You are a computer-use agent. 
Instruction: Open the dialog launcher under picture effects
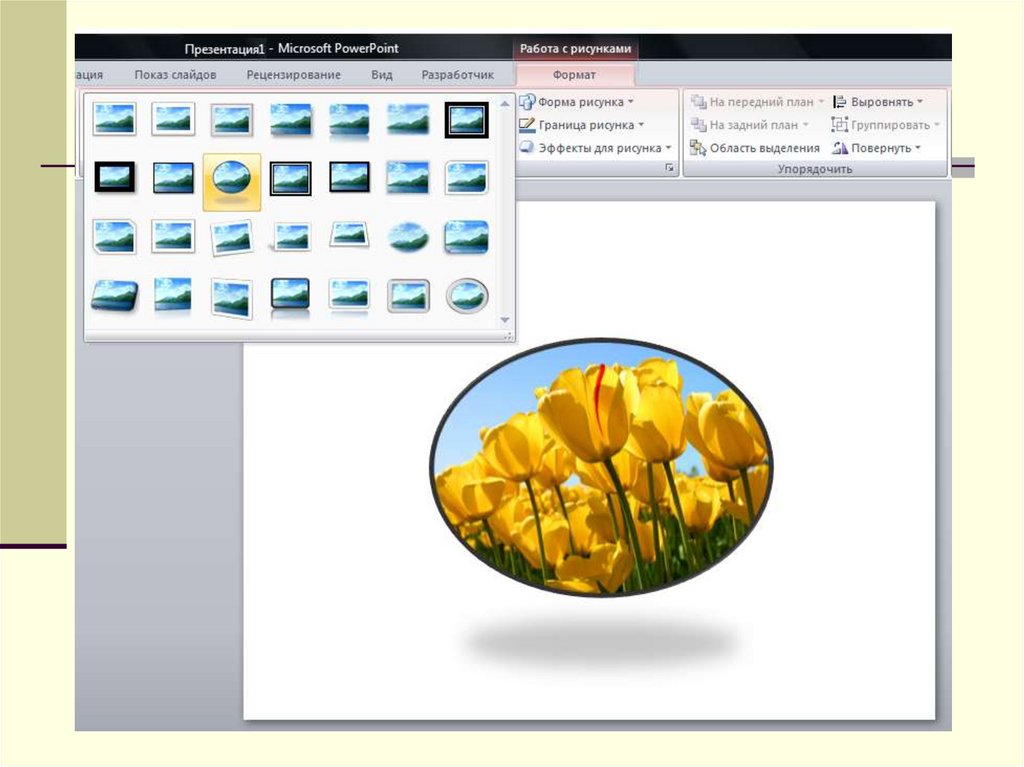670,170
